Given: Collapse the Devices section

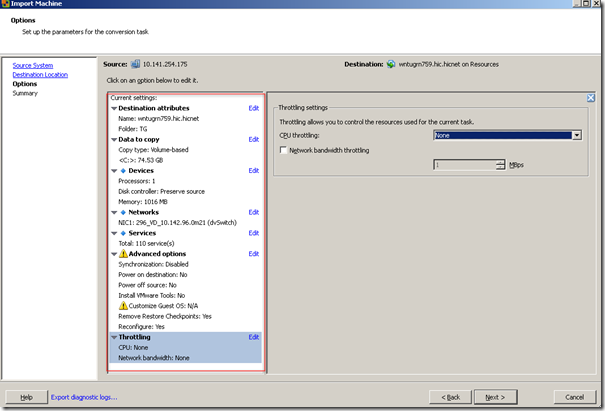Looking at the screenshot, I should [114, 171].
